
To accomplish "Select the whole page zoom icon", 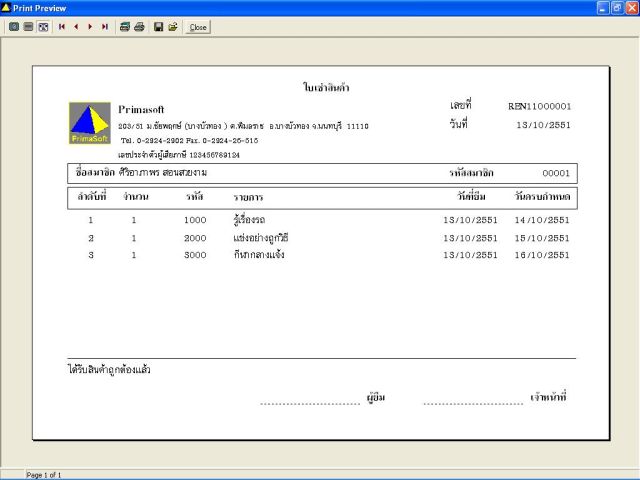I will tap(14, 27).
